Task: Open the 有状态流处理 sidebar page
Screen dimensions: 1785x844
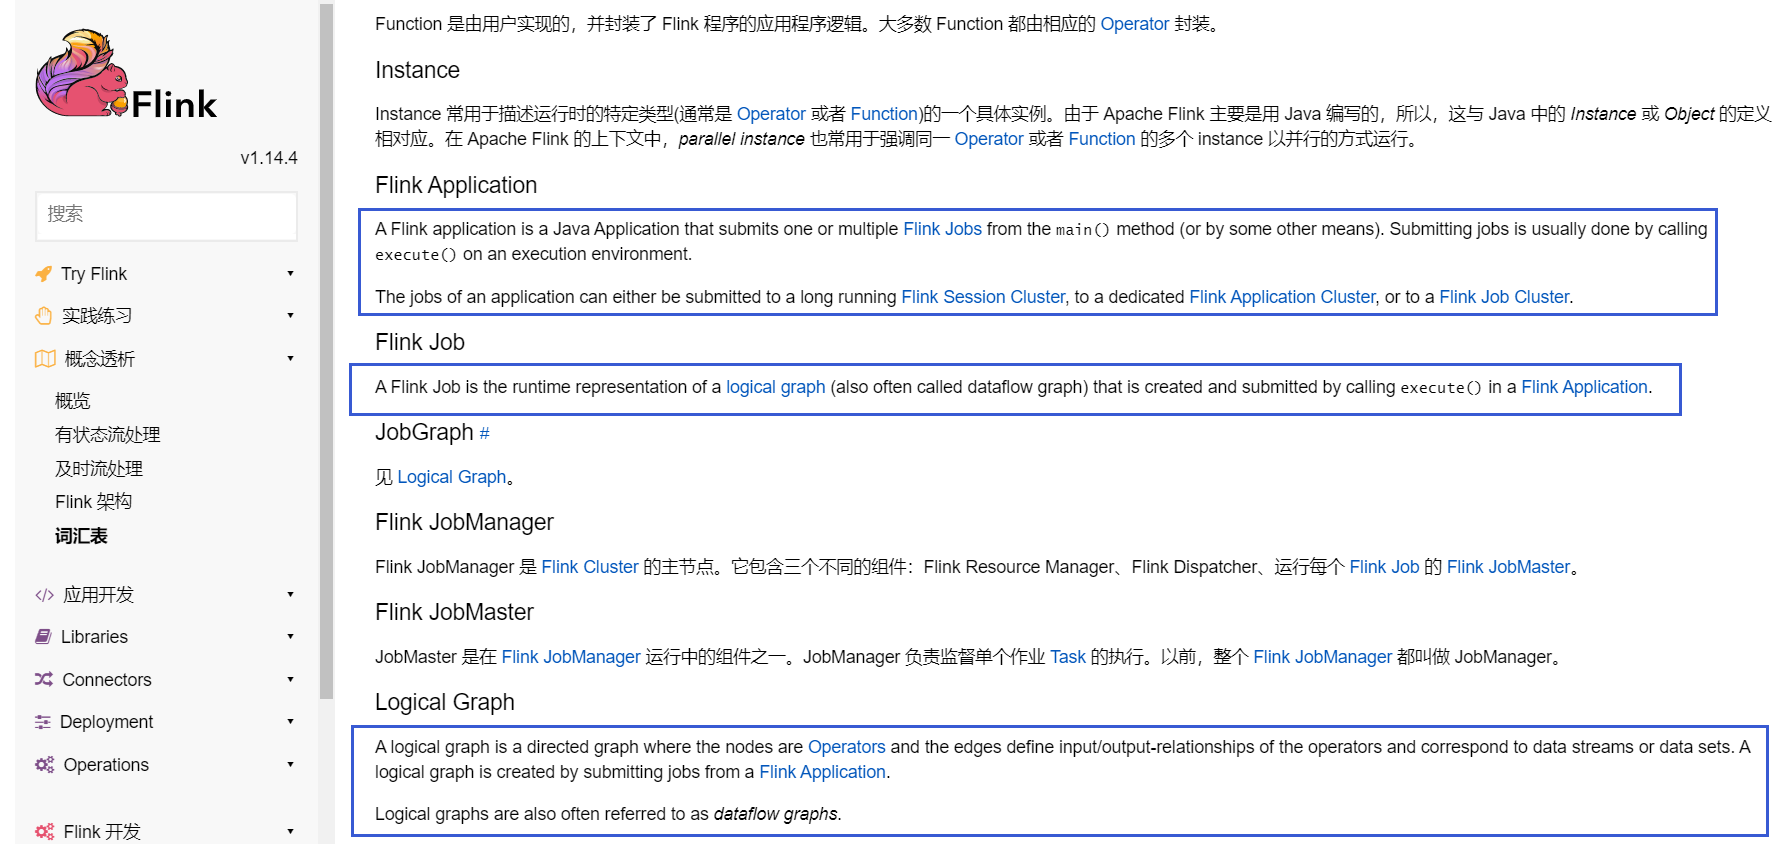Action: pos(108,435)
